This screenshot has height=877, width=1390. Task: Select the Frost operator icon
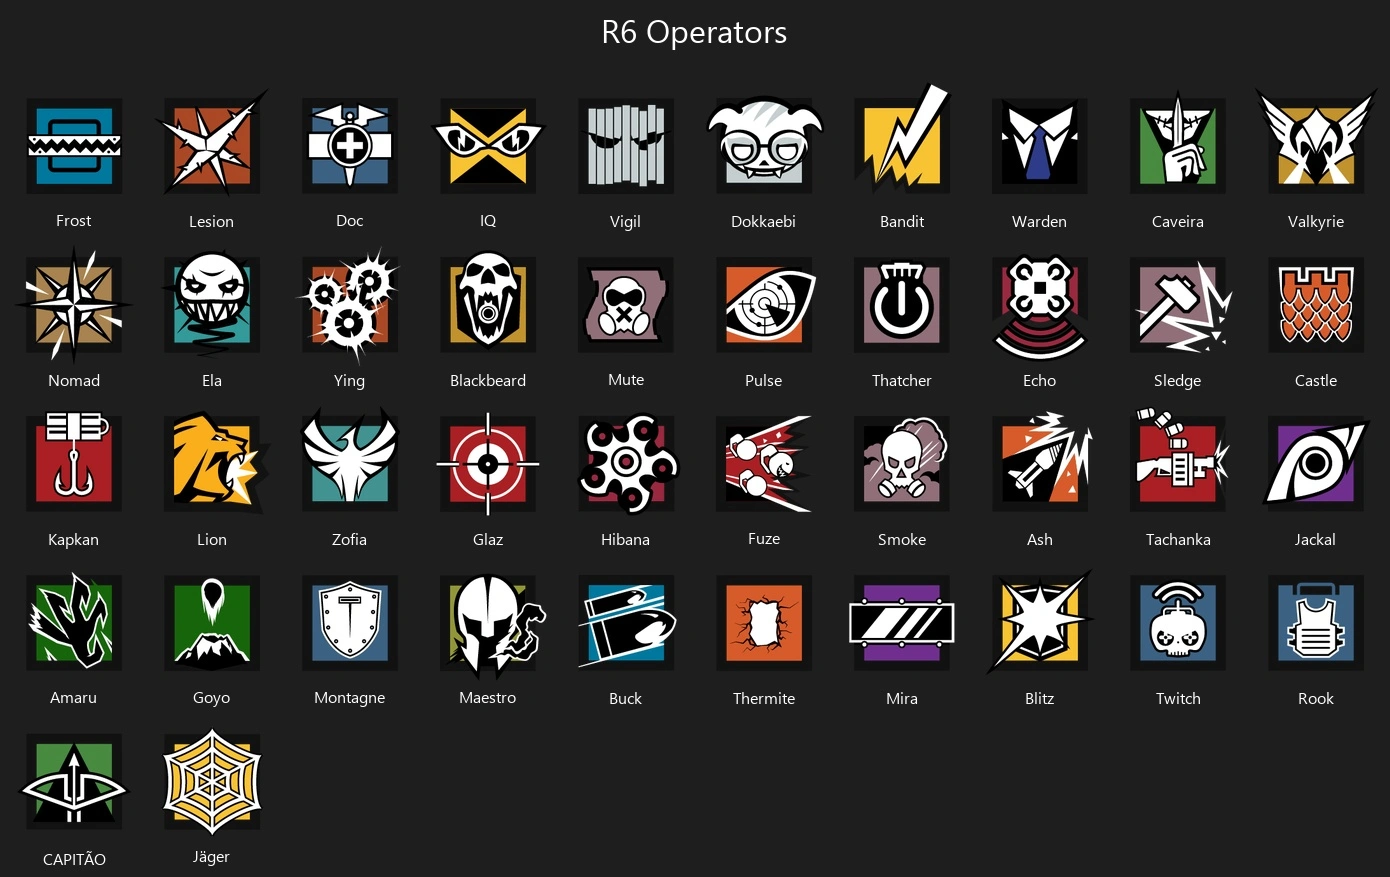(74, 146)
